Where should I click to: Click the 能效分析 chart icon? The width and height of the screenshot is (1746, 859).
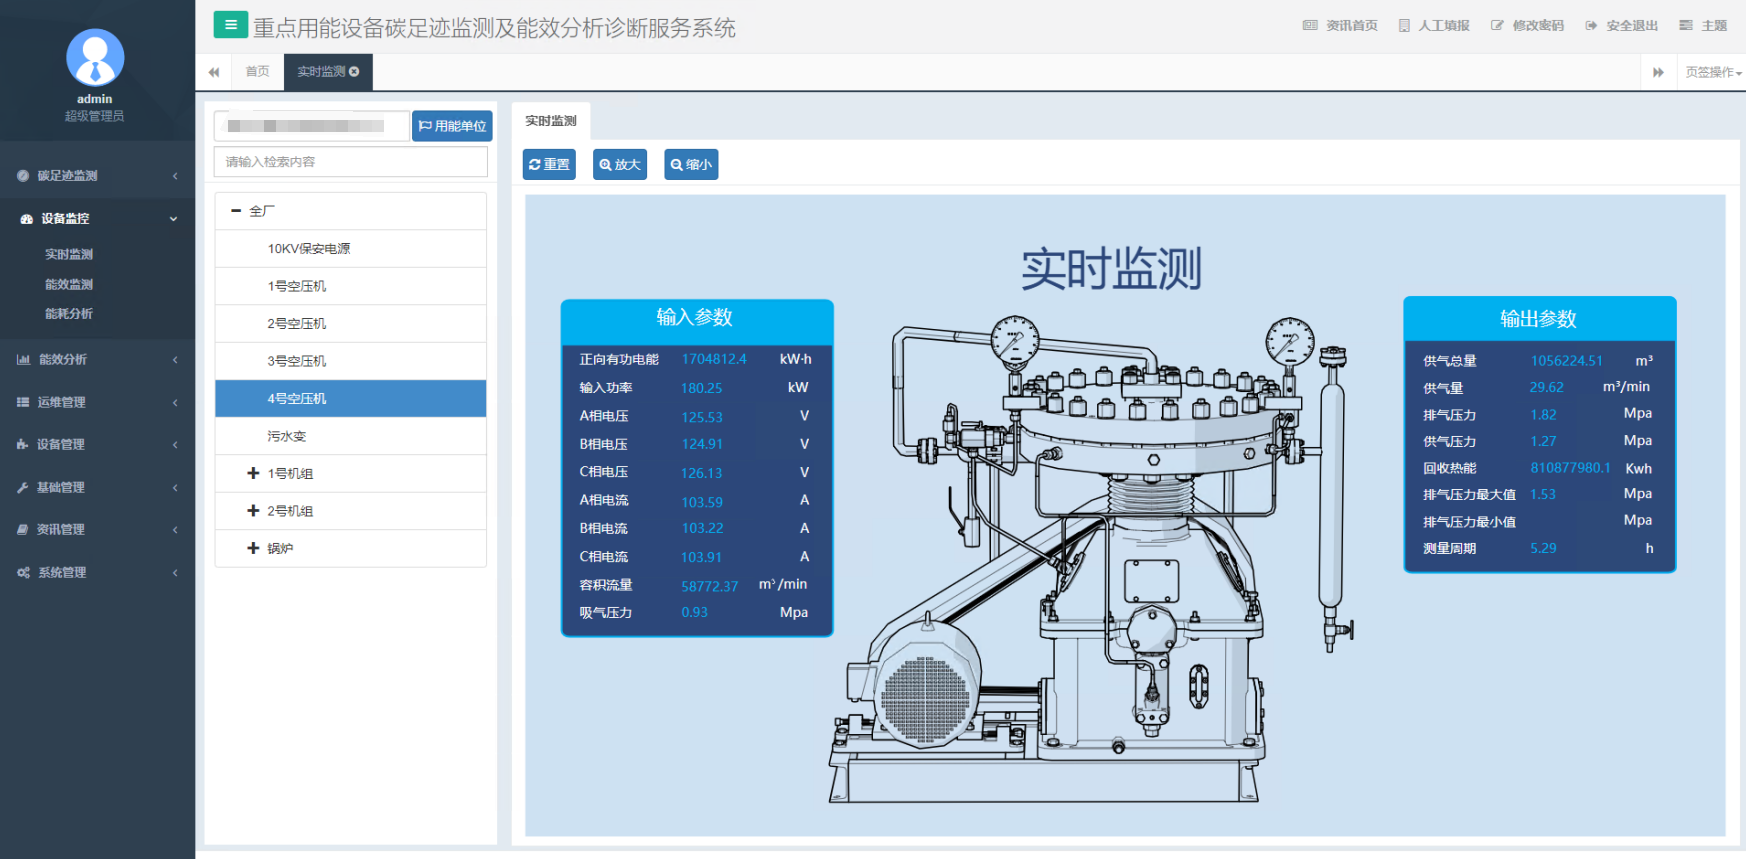23,360
